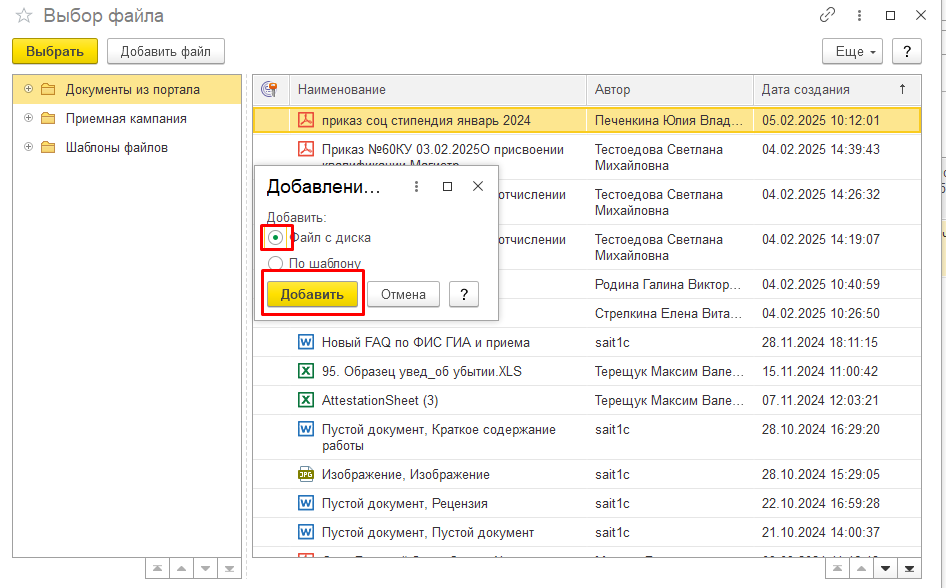Click the PDF icon of приказ соц стипендия
The image size is (946, 588).
(x=306, y=121)
